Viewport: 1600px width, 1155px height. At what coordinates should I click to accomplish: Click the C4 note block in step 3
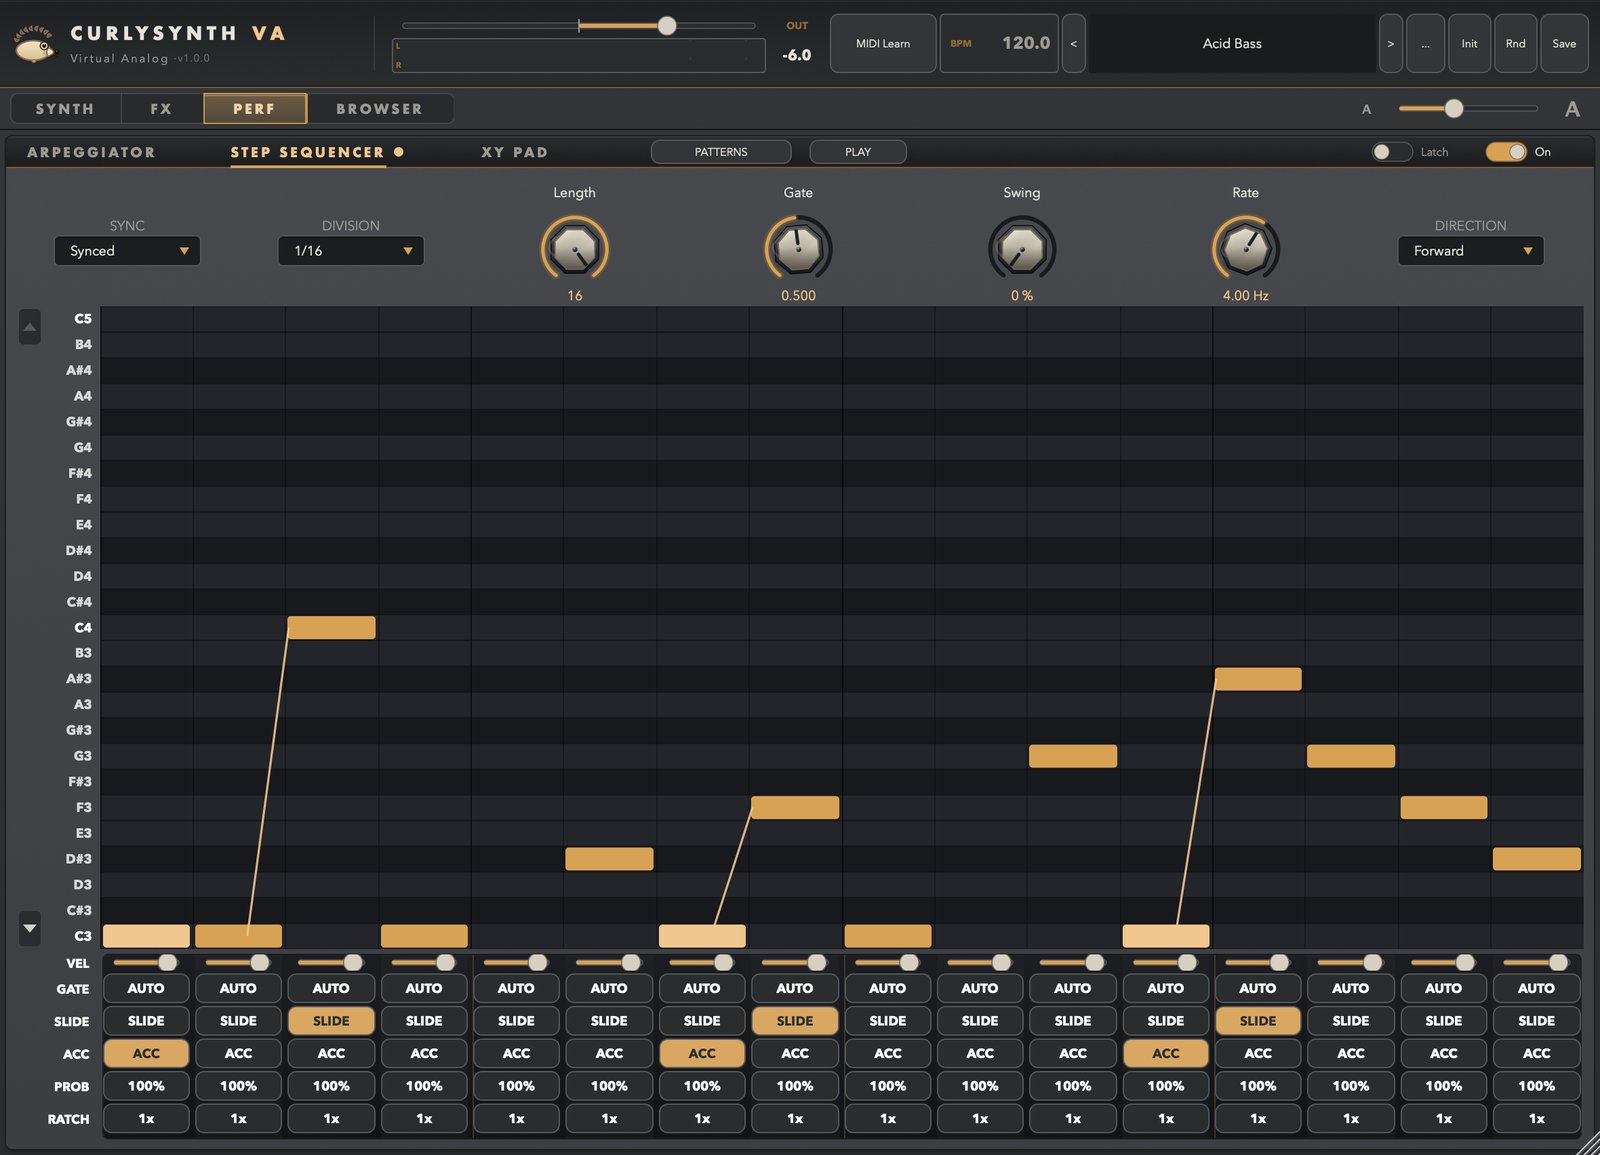click(x=331, y=627)
